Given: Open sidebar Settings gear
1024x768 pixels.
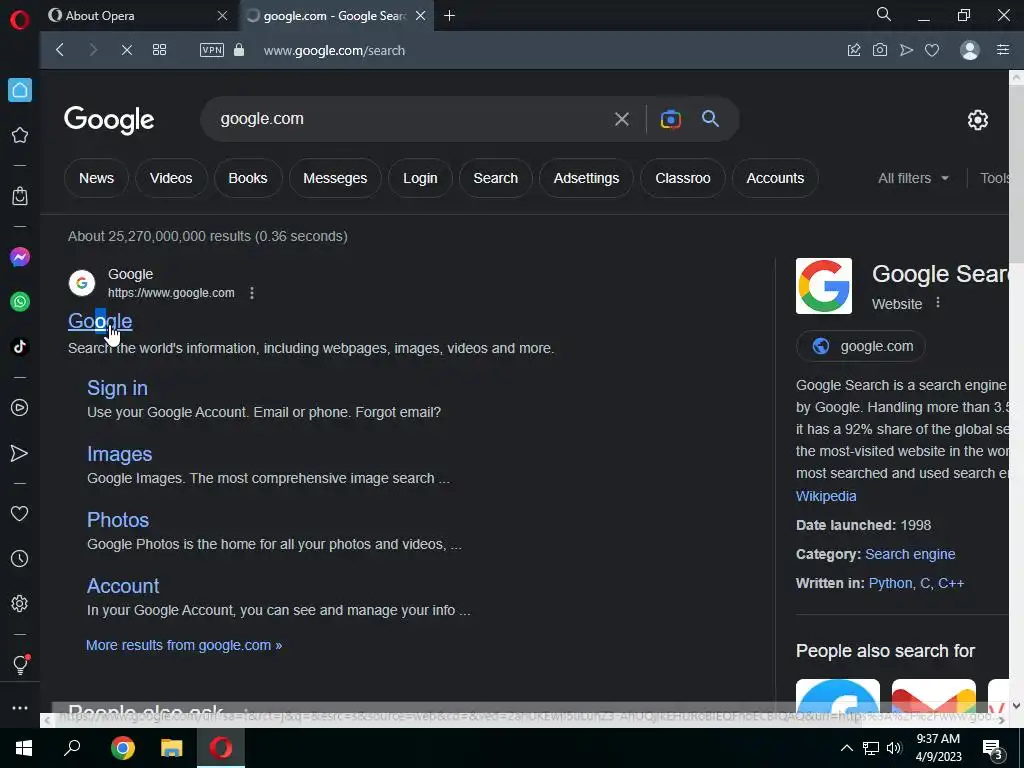Looking at the screenshot, I should [x=20, y=603].
